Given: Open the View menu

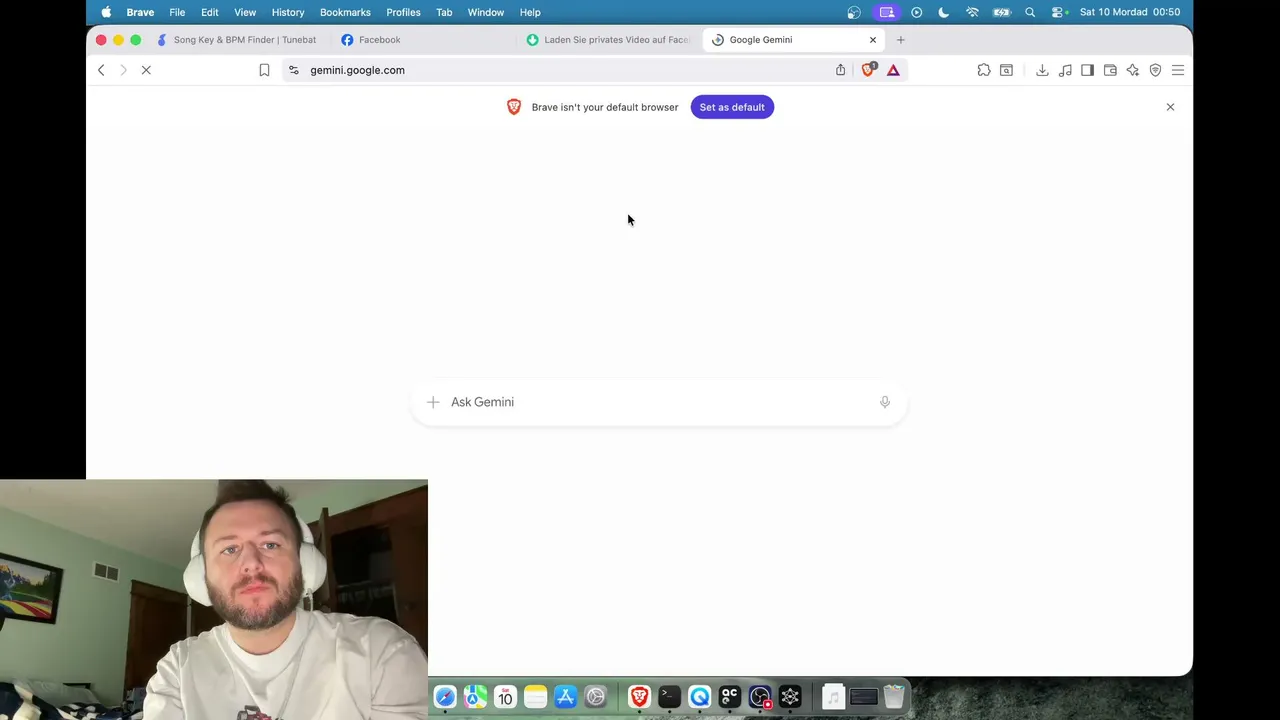Looking at the screenshot, I should pyautogui.click(x=245, y=12).
